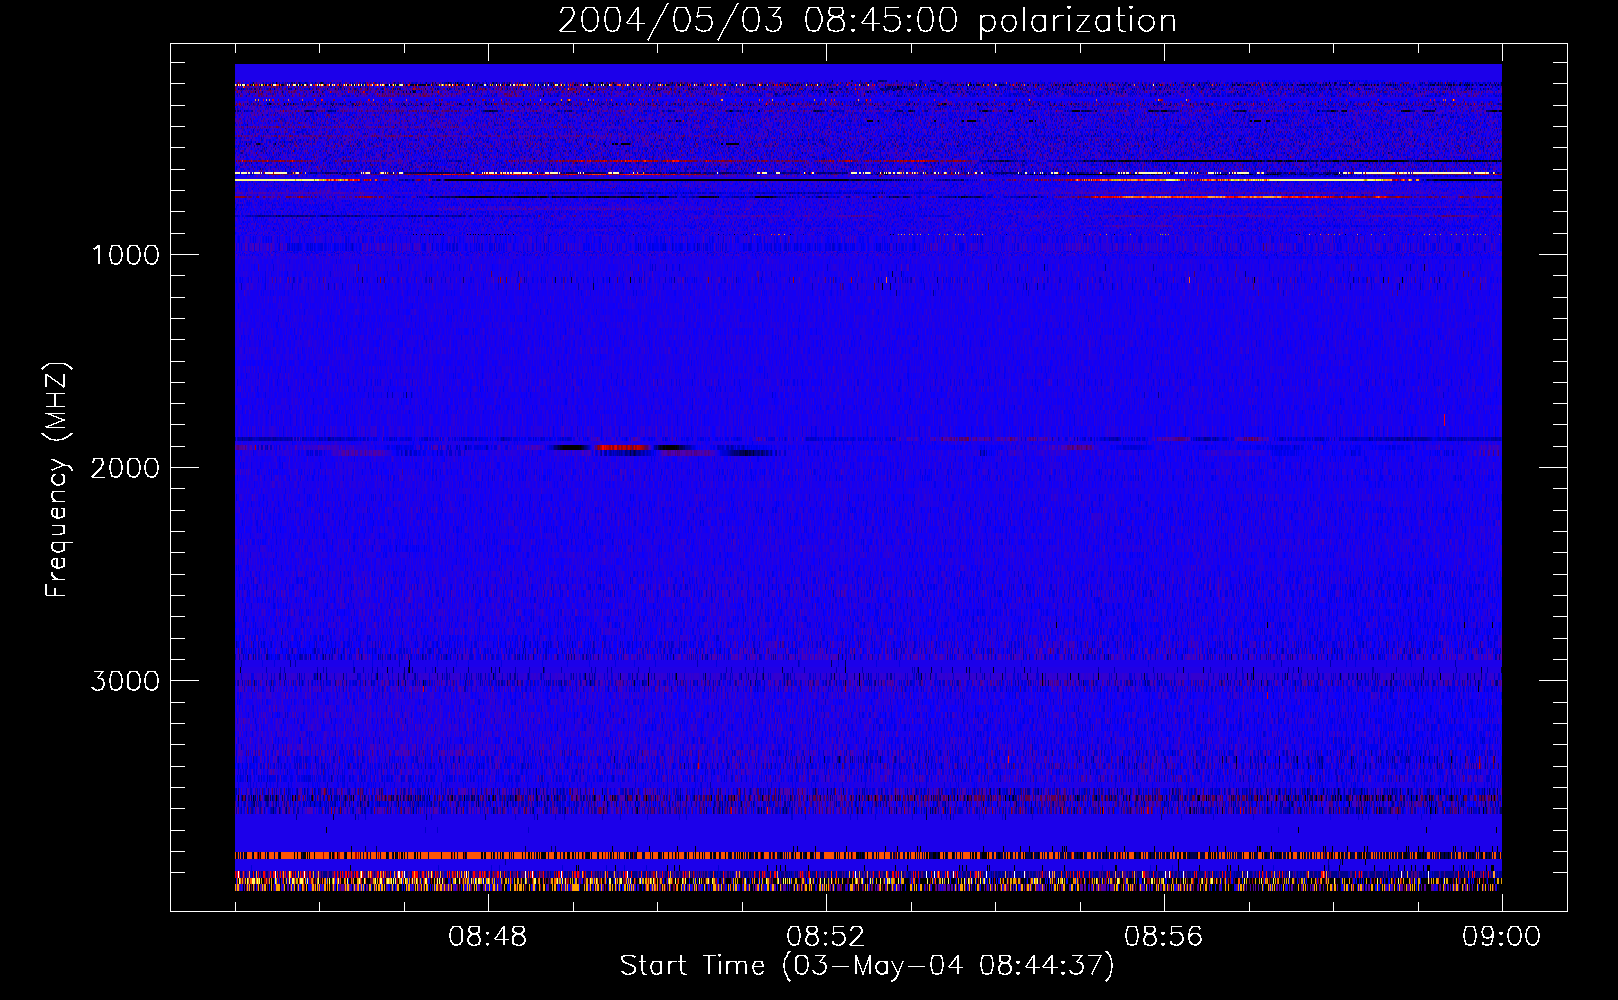Click the 2000 frequency tick label
This screenshot has width=1618, height=1000.
125,468
